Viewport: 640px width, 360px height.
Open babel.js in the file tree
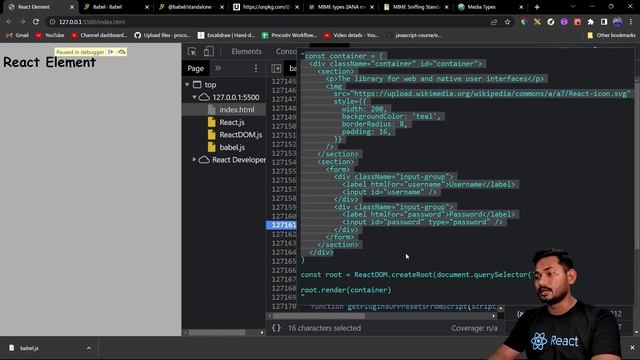pos(232,147)
